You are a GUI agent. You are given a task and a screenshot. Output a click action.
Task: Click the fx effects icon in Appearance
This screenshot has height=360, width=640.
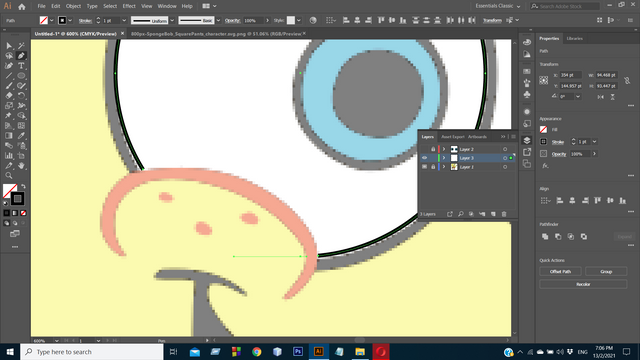545,166
